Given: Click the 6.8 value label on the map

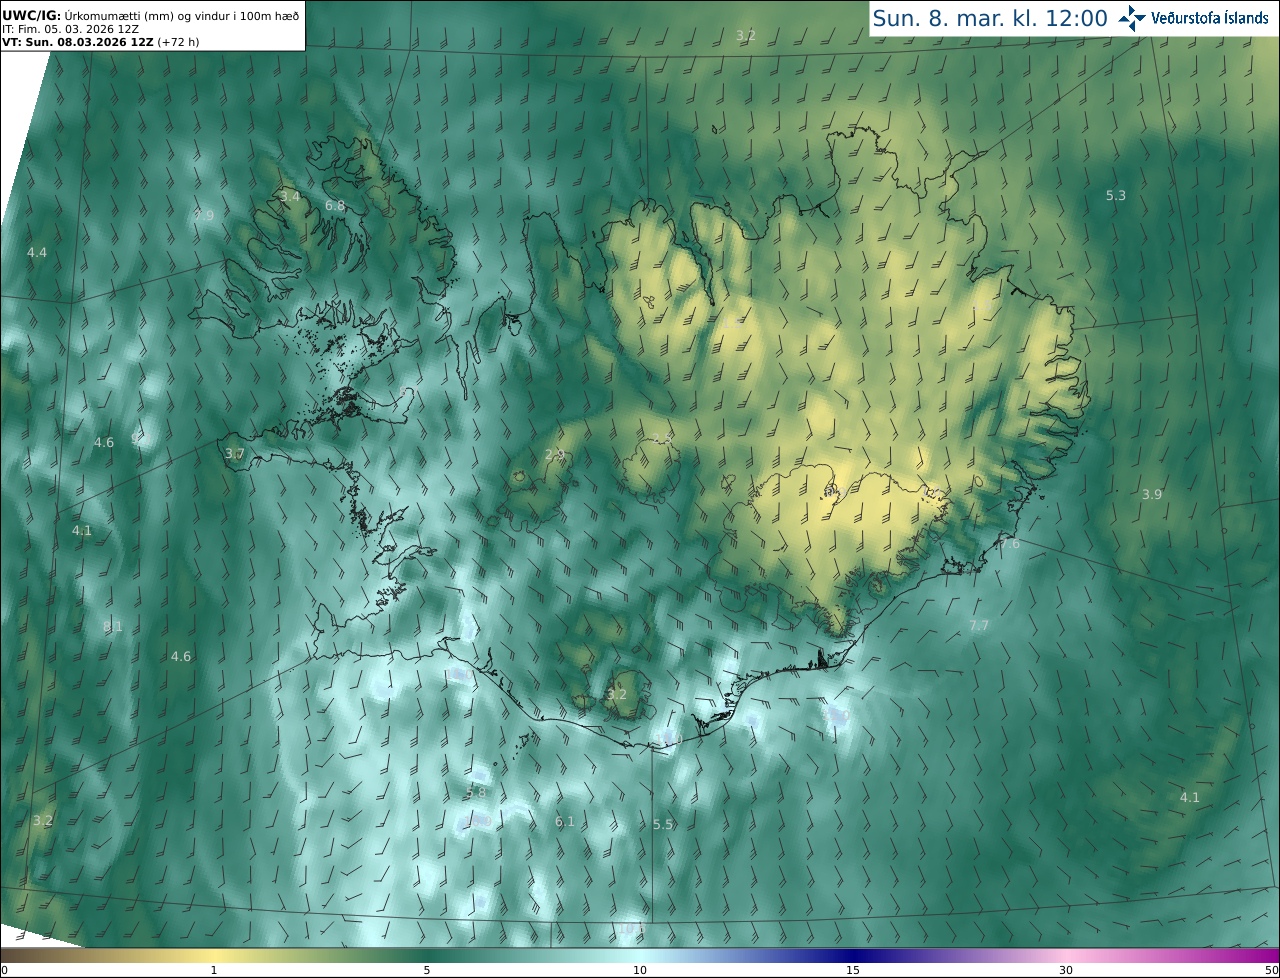Looking at the screenshot, I should click(335, 206).
